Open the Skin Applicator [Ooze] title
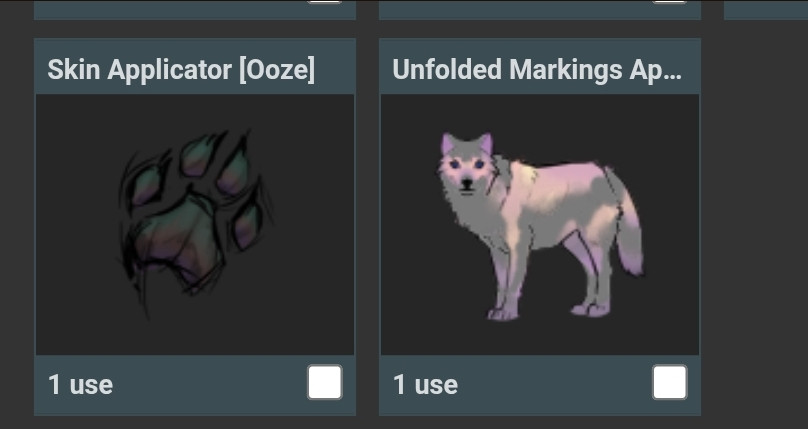This screenshot has width=808, height=429. pyautogui.click(x=181, y=69)
